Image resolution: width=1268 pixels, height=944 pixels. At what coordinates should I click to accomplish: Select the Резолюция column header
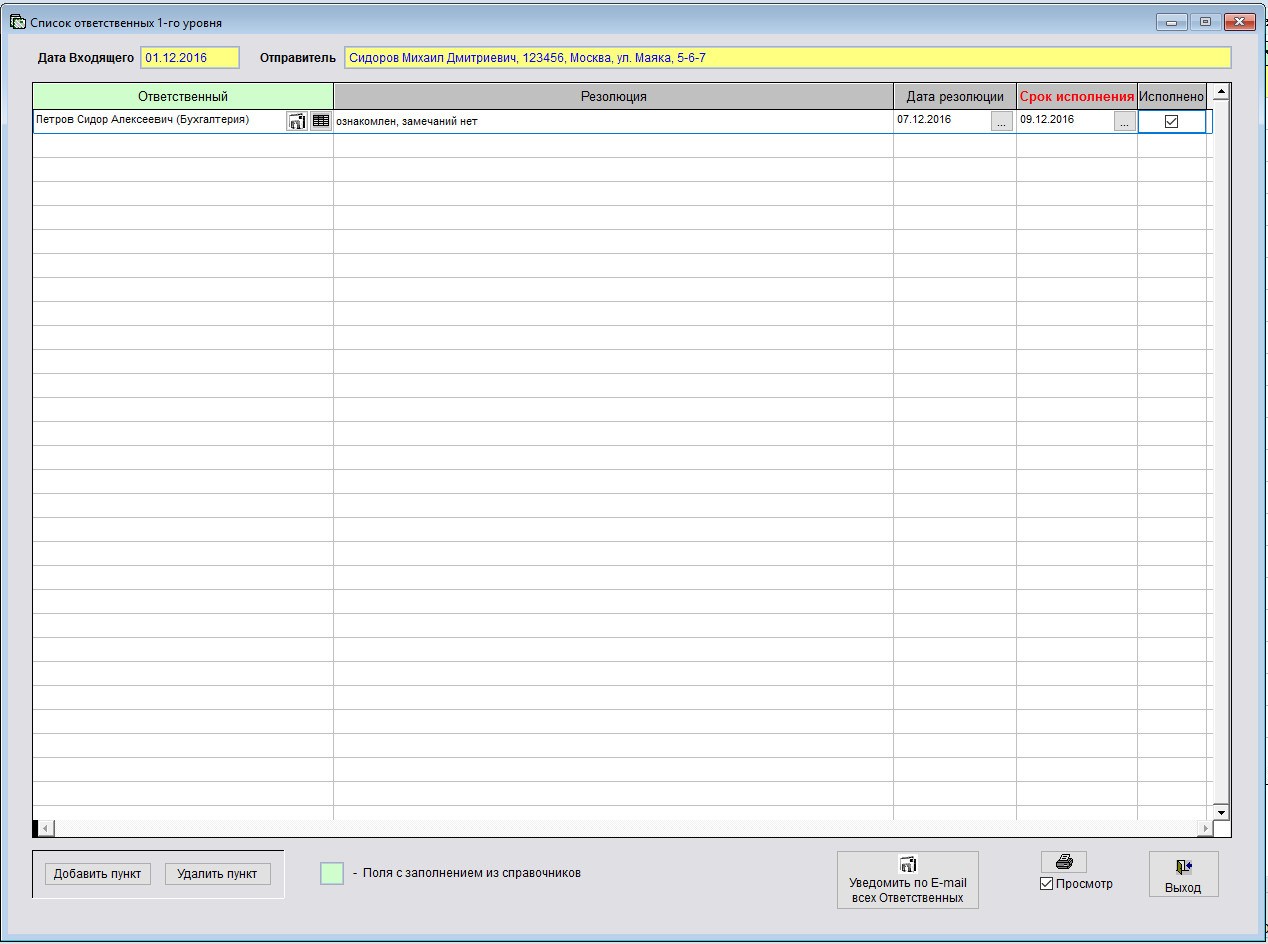click(613, 96)
